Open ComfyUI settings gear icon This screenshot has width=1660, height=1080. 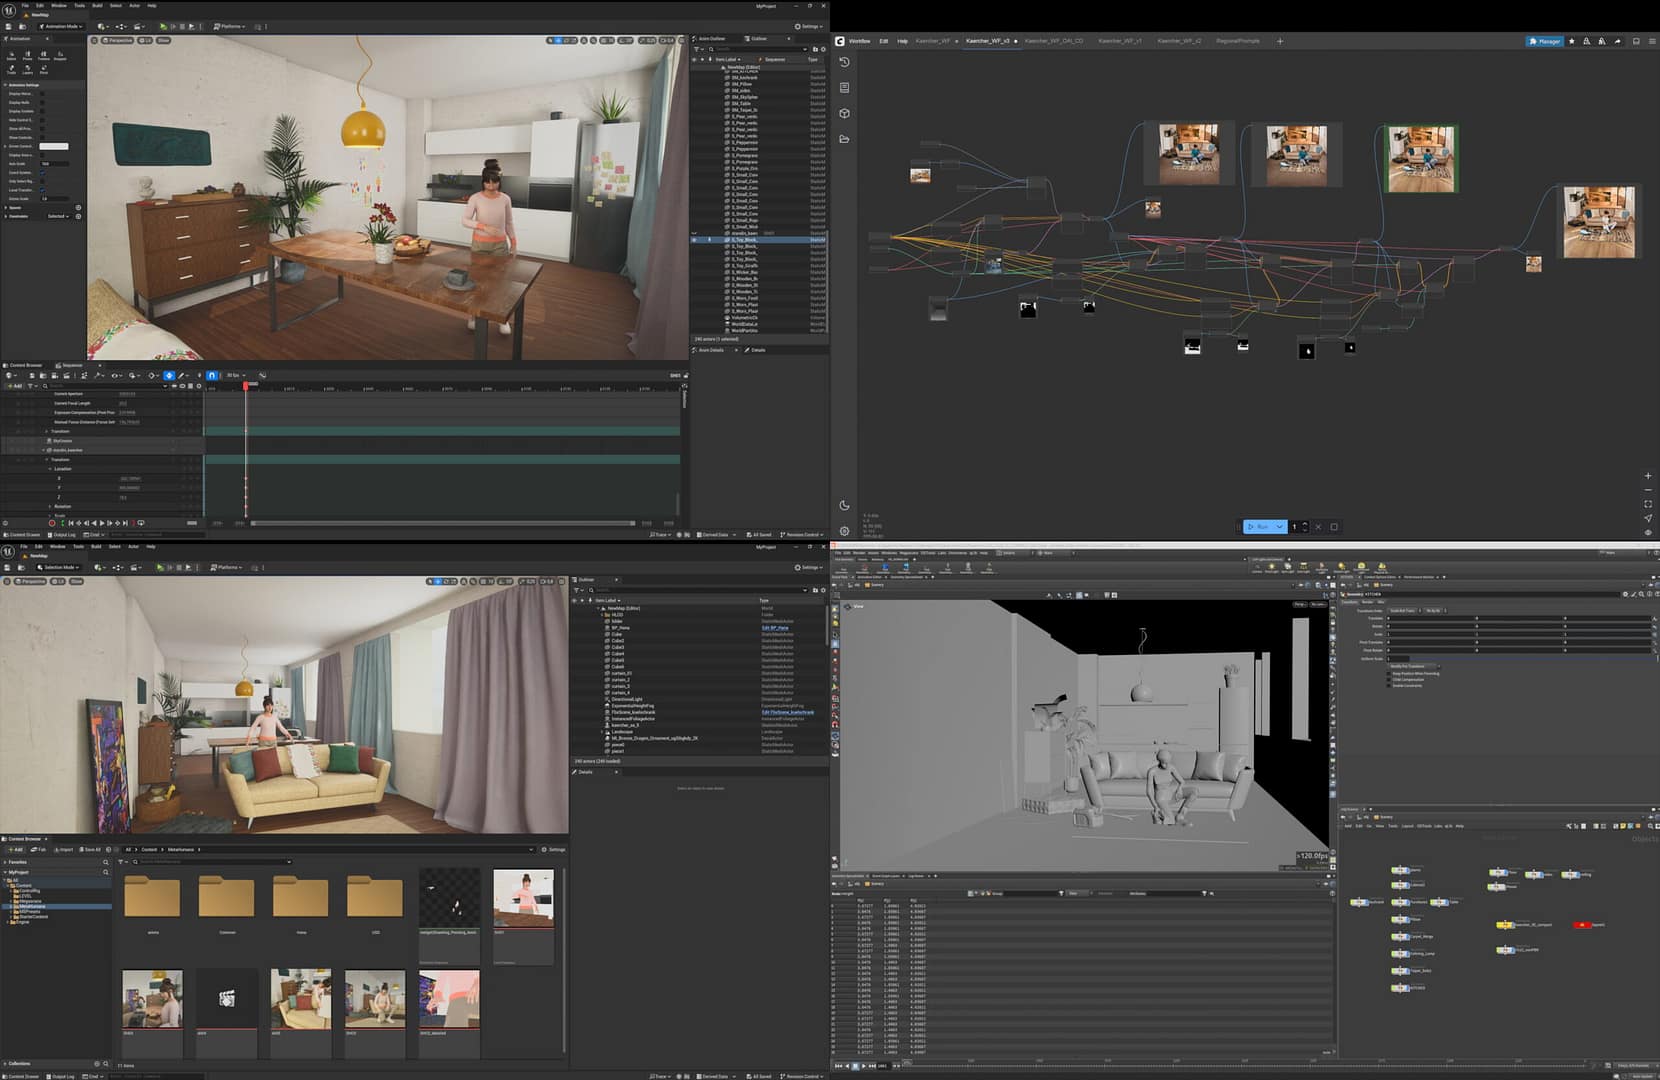coord(845,531)
